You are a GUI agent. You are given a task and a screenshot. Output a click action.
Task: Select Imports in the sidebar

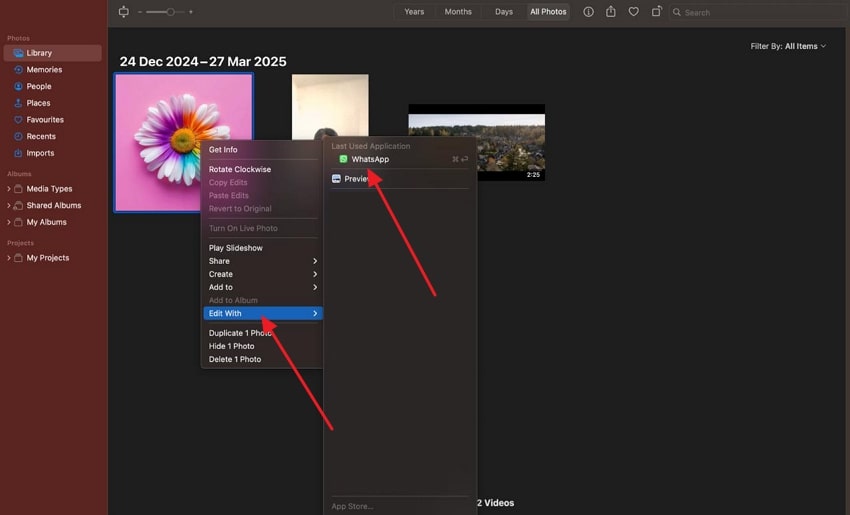click(x=40, y=153)
